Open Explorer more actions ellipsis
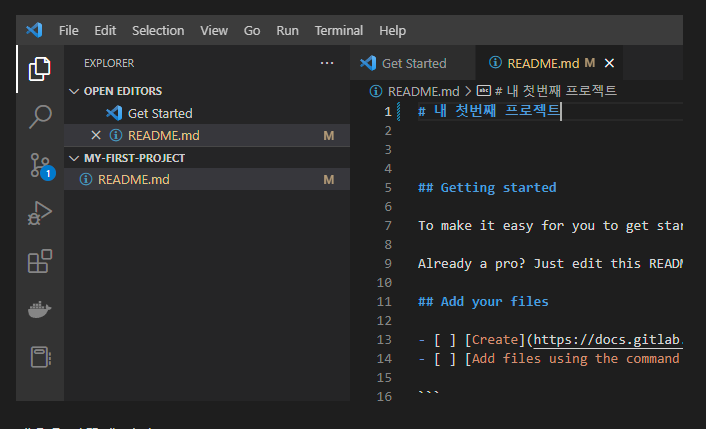706x429 pixels. 327,63
